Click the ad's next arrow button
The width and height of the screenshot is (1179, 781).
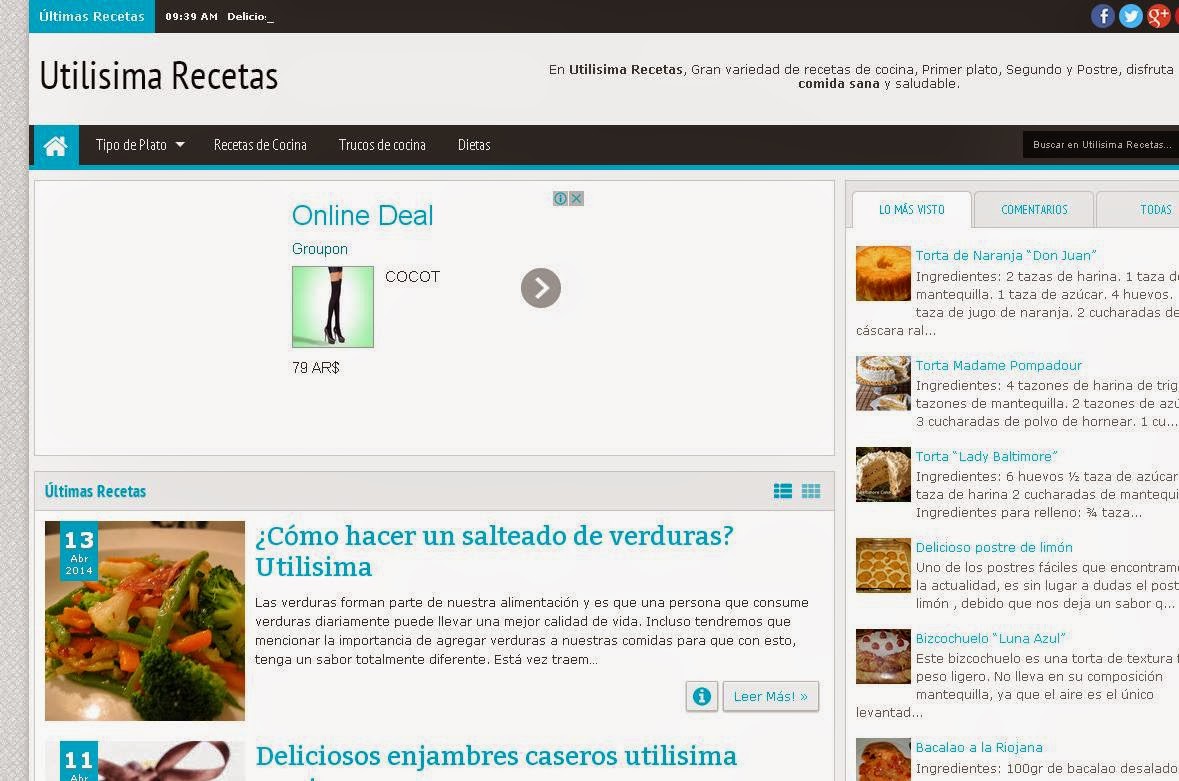click(541, 288)
